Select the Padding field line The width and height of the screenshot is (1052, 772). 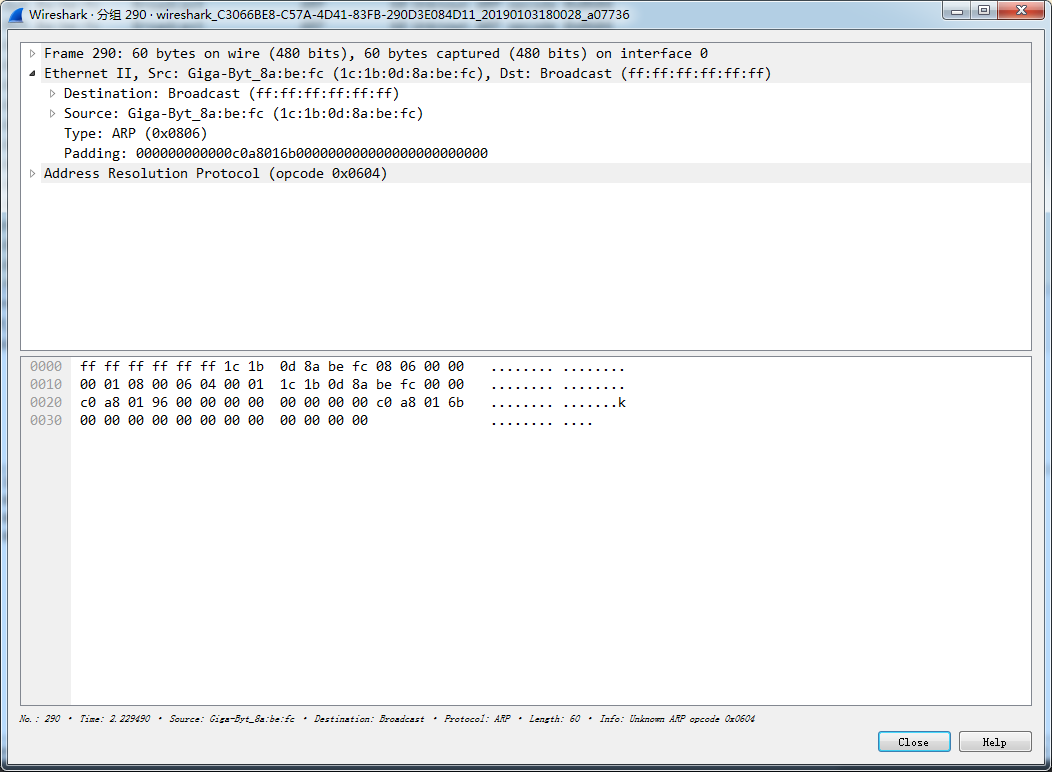point(276,154)
